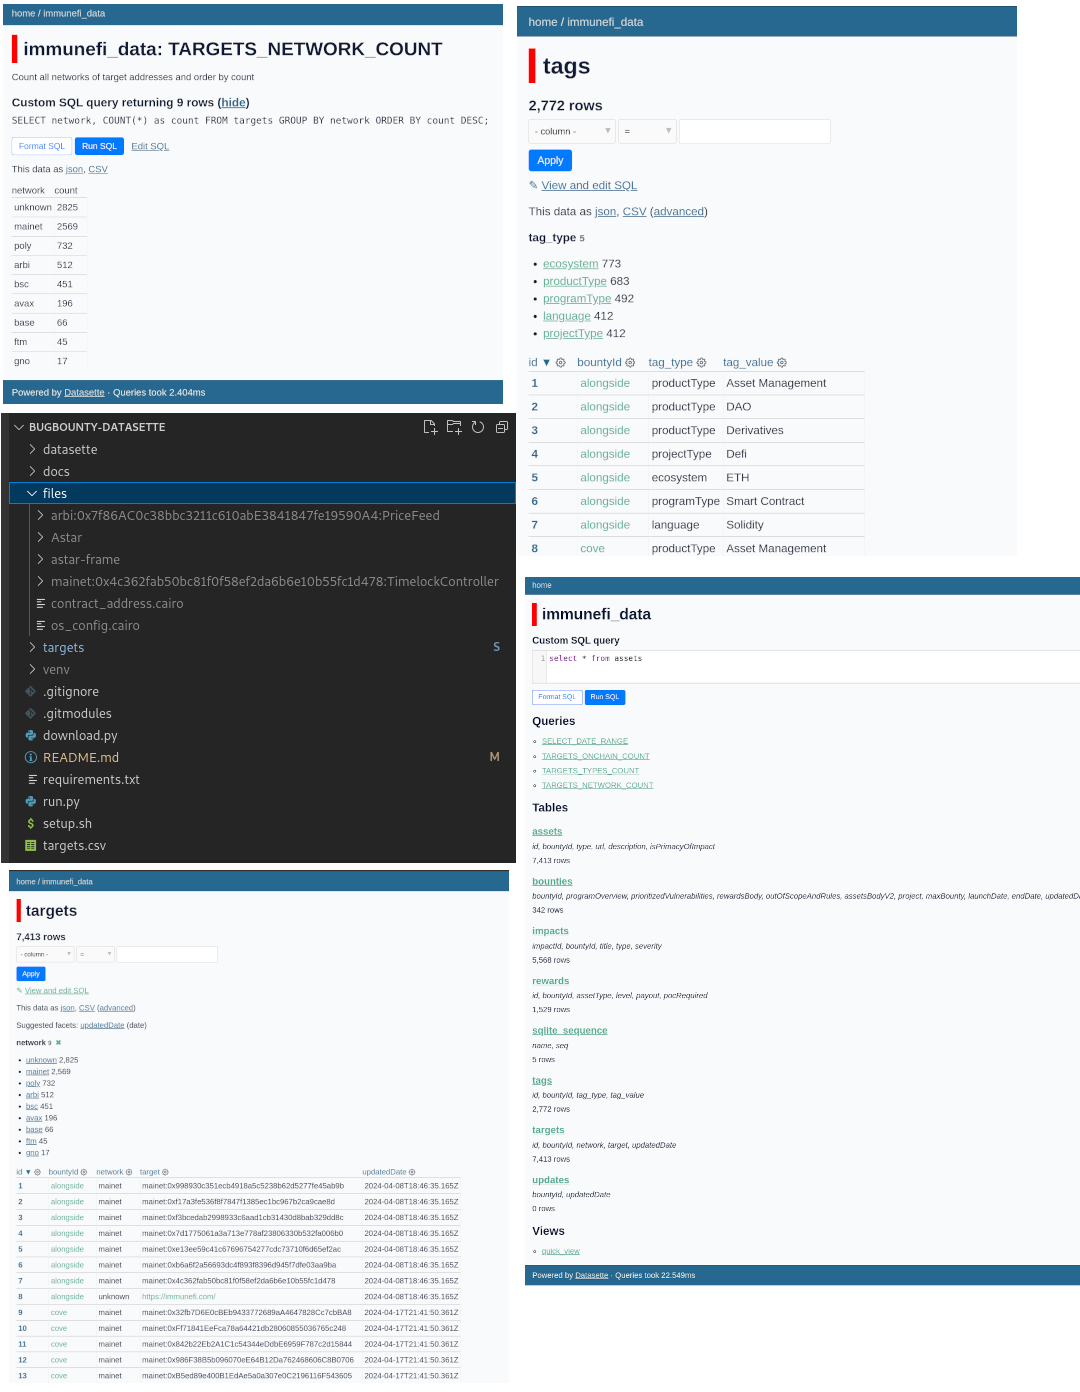The height and width of the screenshot is (1392, 1080).
Task: Open the network column cog in targets table
Action: (129, 1172)
